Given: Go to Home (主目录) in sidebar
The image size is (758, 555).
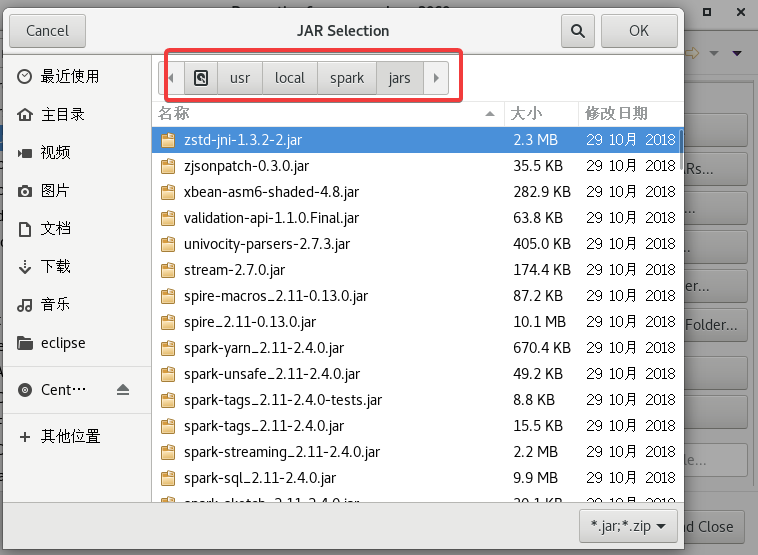Looking at the screenshot, I should [77, 115].
